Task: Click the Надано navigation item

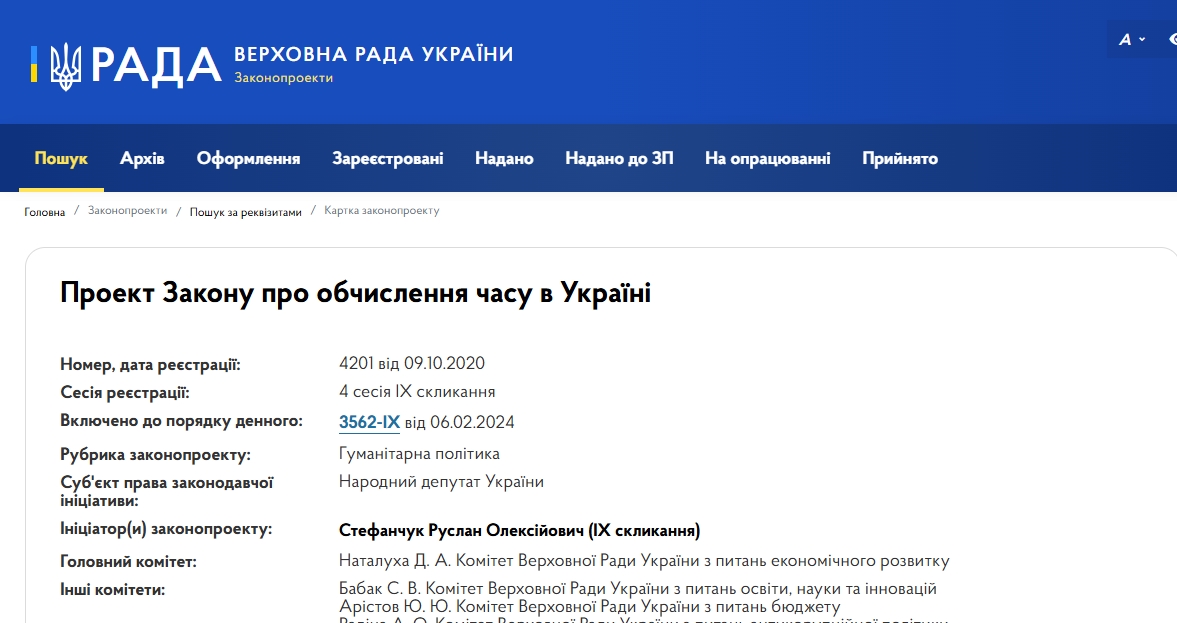Action: point(504,158)
